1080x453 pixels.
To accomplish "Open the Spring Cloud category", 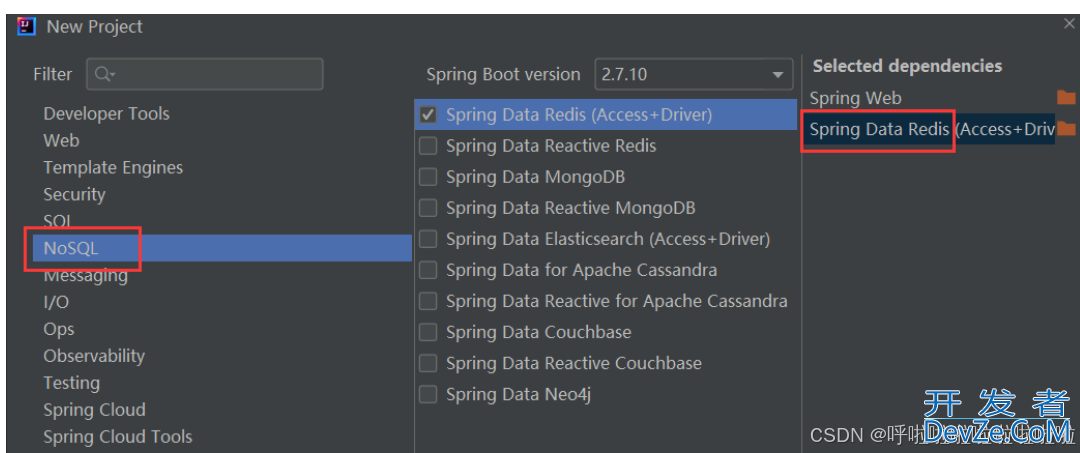I will (94, 410).
